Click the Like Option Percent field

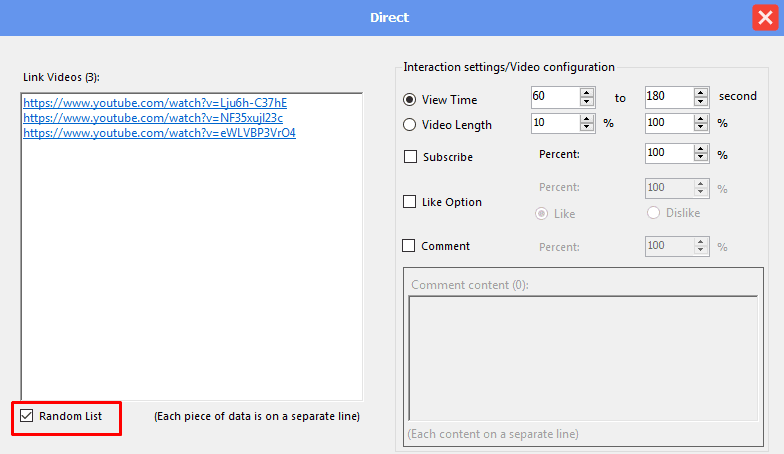[x=670, y=188]
